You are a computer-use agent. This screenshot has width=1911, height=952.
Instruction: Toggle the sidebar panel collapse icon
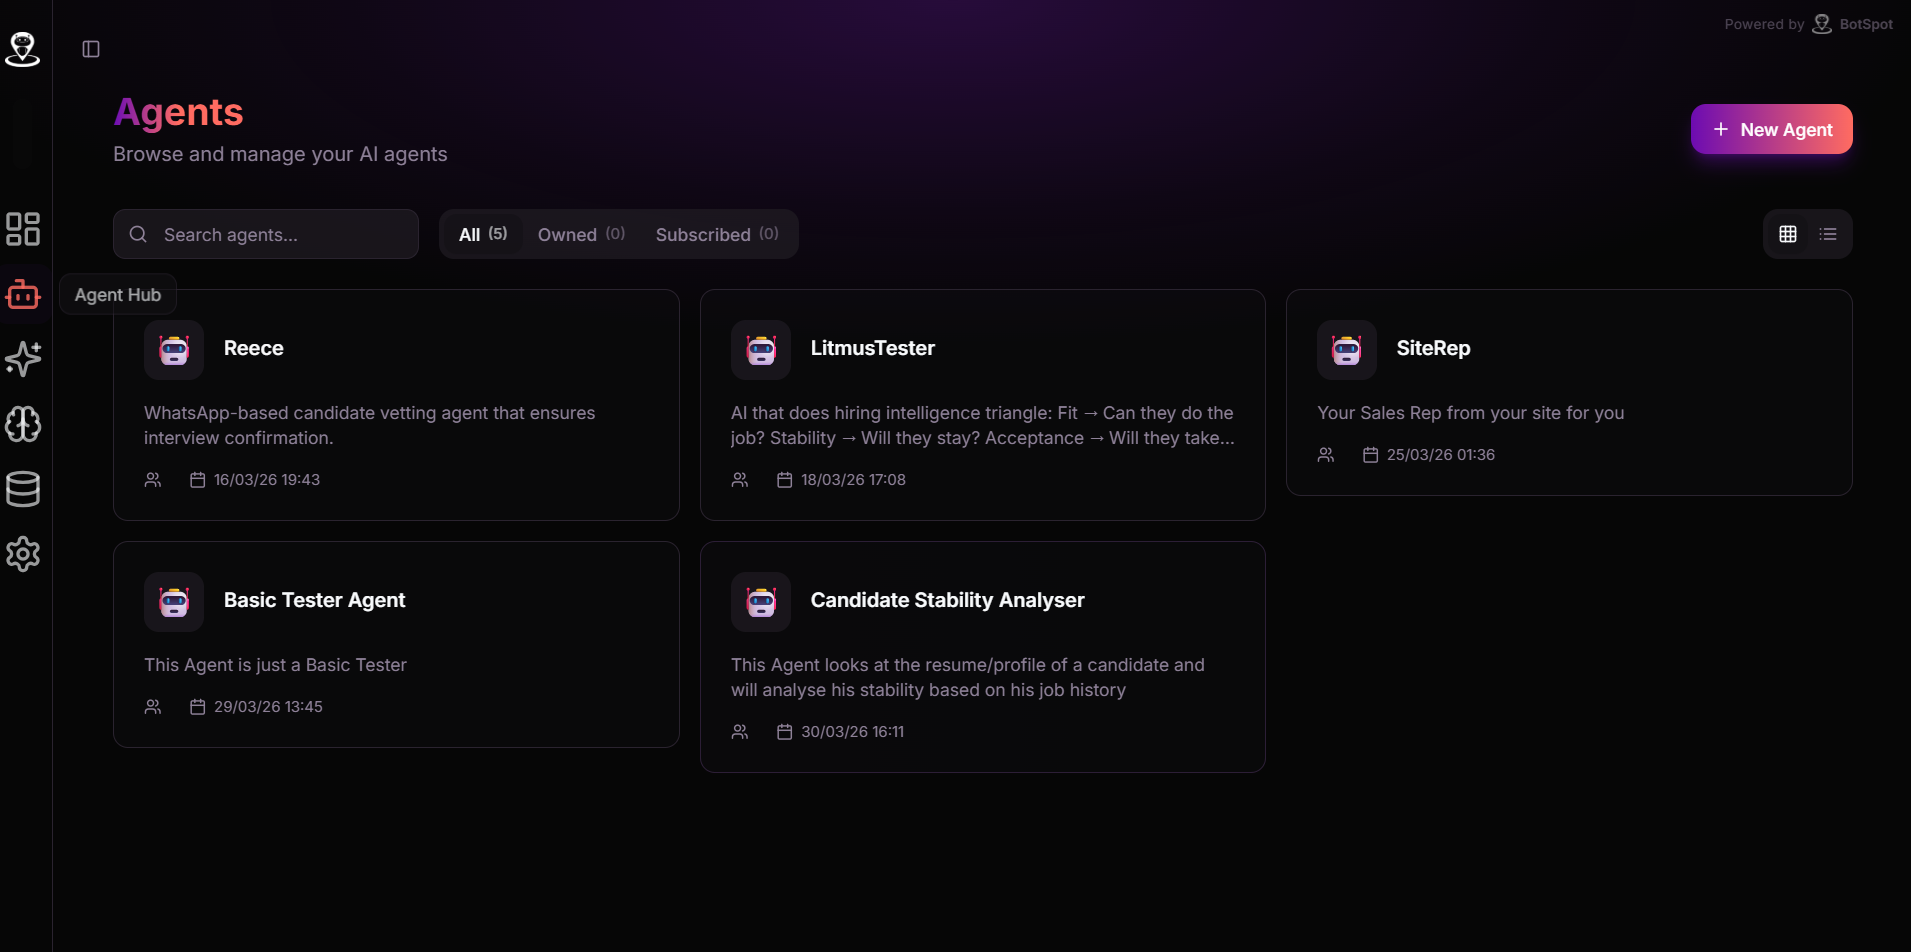91,49
